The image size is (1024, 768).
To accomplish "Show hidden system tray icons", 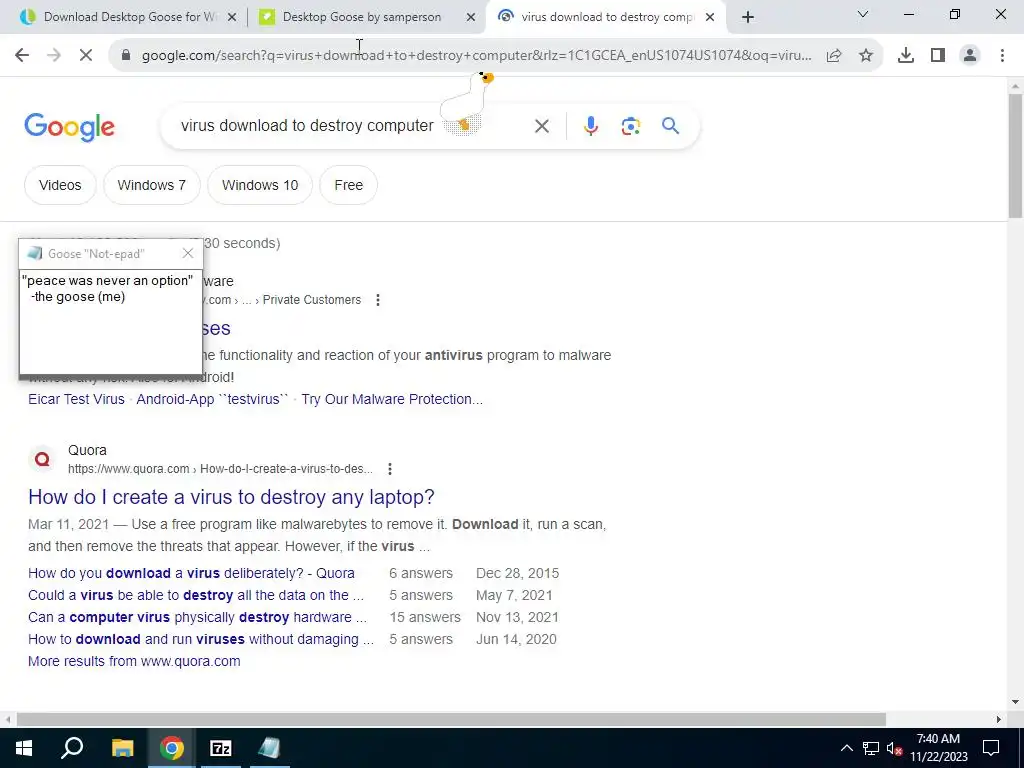I will 846,748.
